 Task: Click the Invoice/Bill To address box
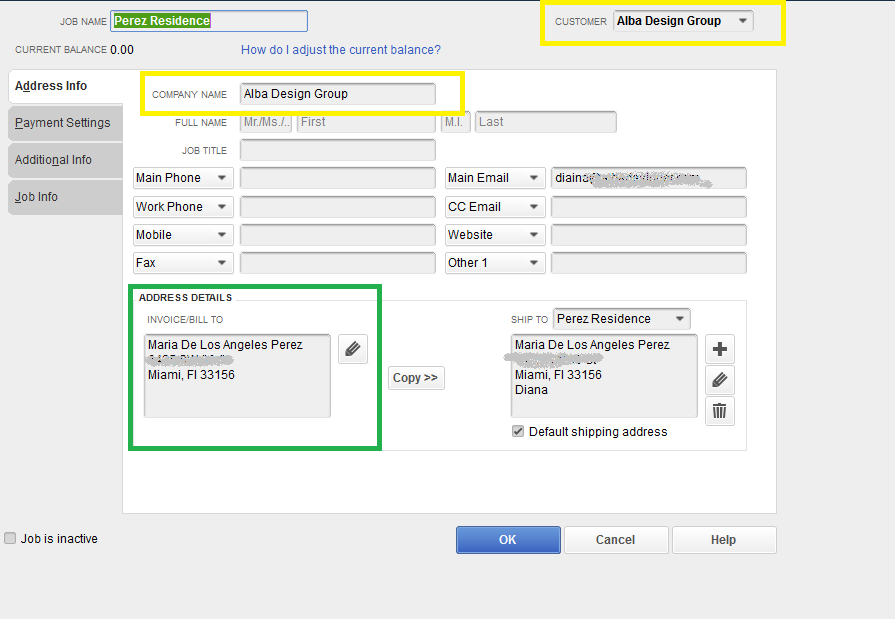pos(237,376)
